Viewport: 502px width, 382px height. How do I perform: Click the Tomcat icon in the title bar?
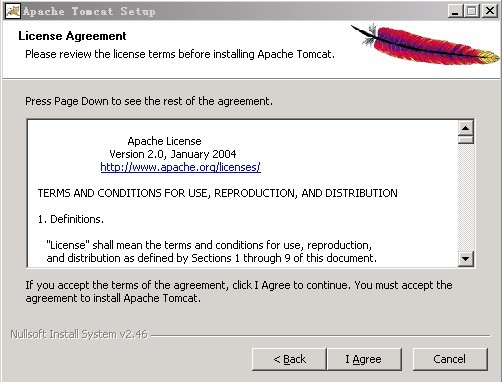tap(13, 11)
